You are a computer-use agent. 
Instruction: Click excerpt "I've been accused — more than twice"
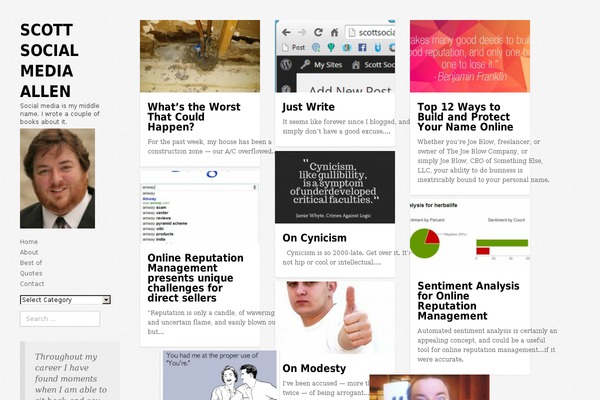[326, 388]
